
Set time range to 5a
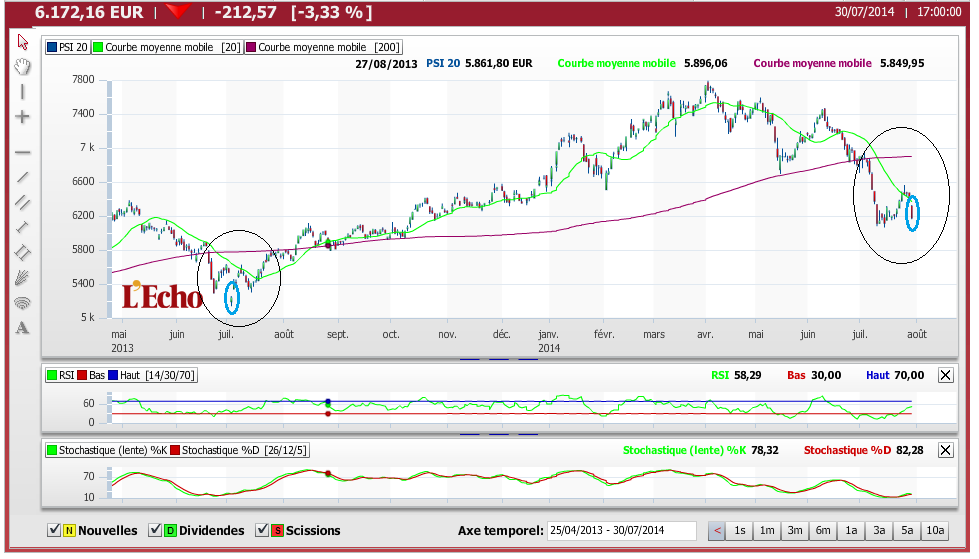tap(907, 531)
